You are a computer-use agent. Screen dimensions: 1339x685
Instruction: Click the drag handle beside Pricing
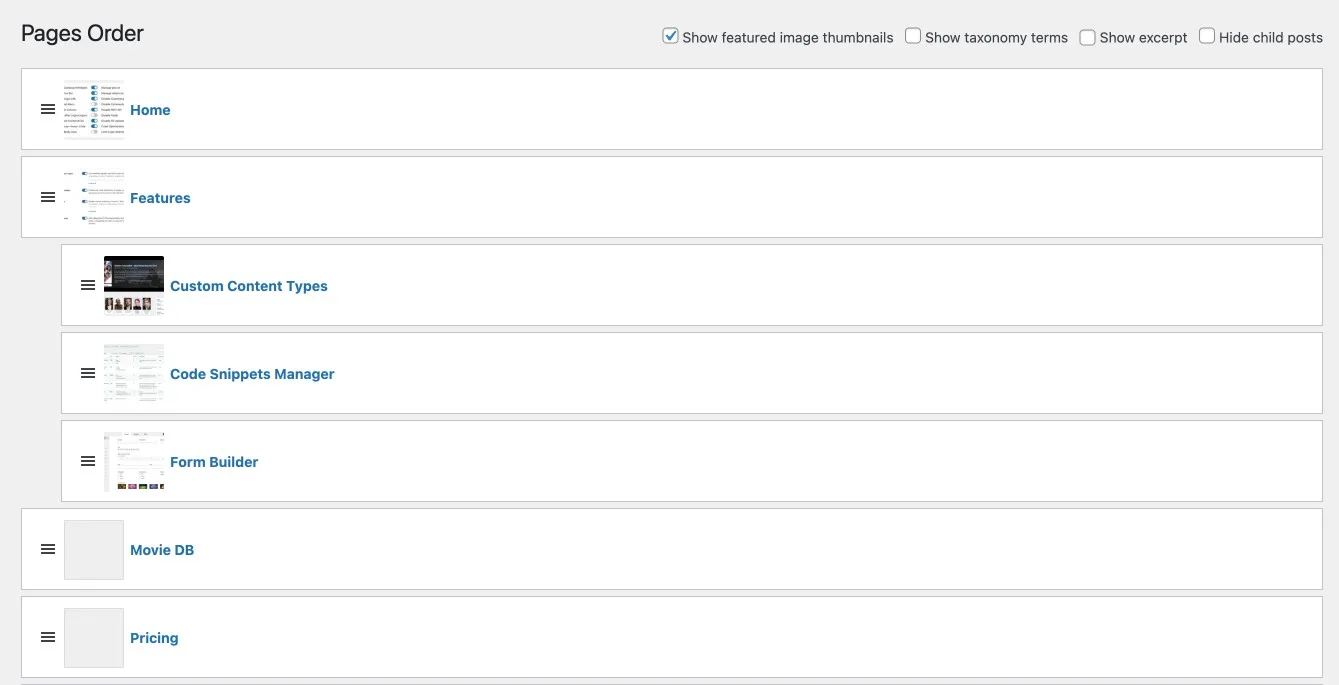pos(48,637)
